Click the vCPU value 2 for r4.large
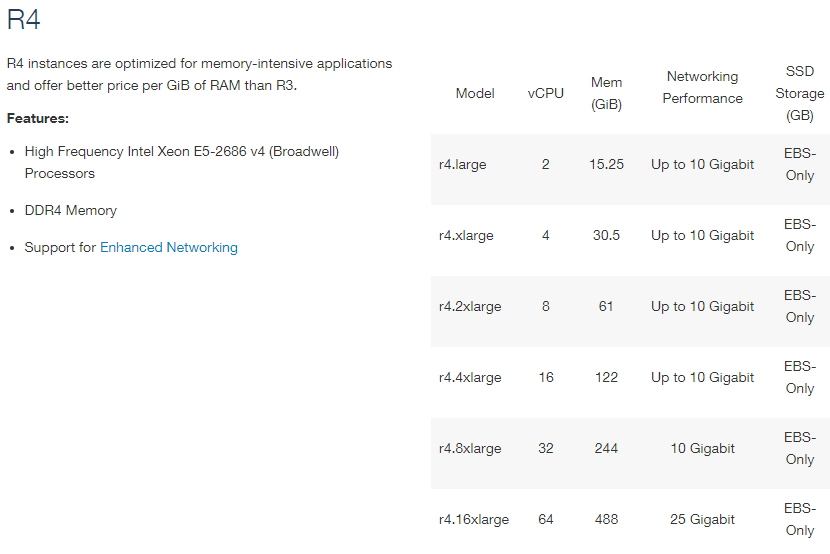830x554 pixels. click(x=545, y=165)
